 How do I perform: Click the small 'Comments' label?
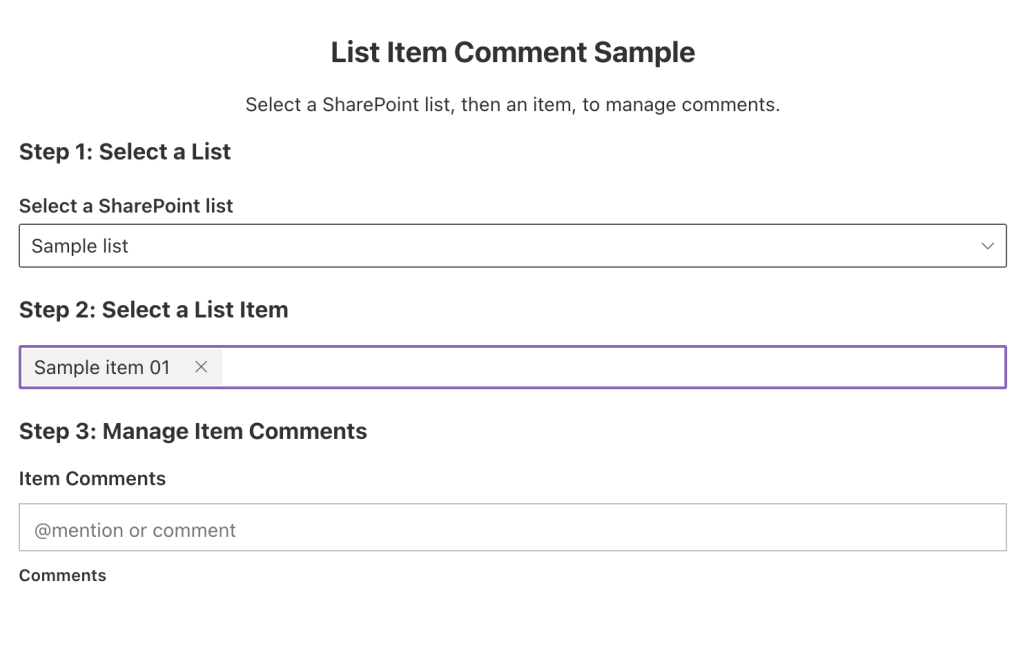point(62,575)
